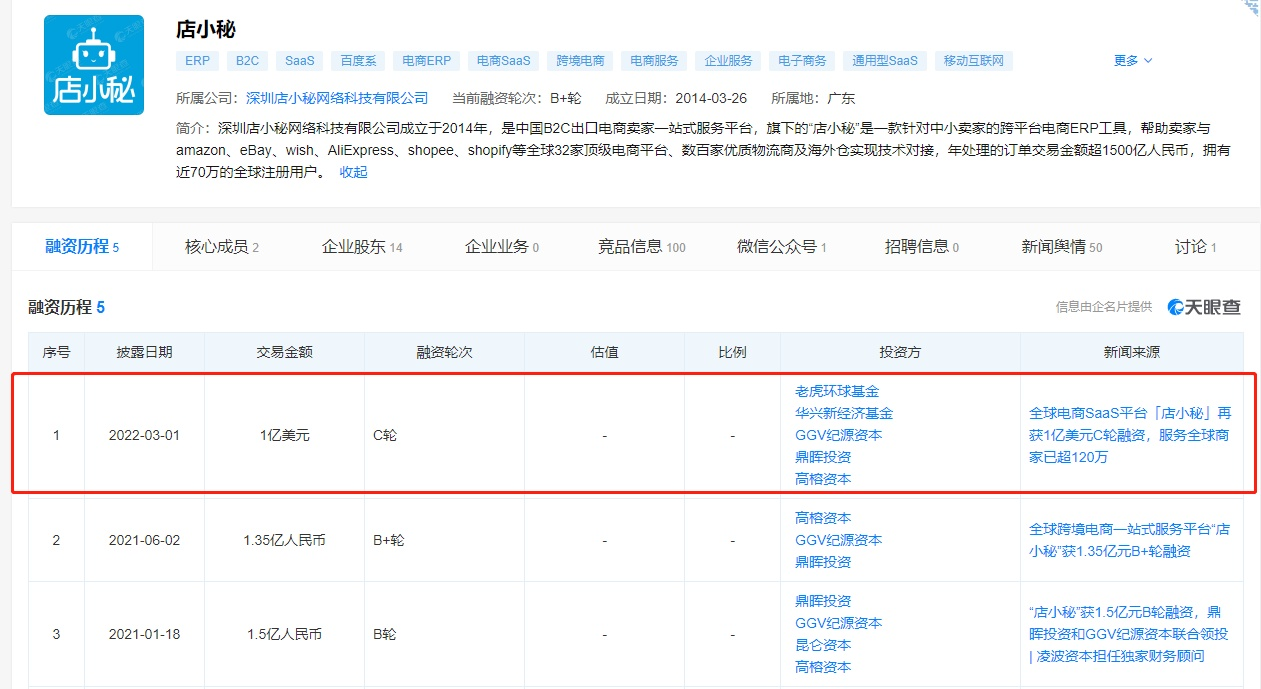Click the 1.35亿人民币 amount cell
1261x689 pixels.
(285, 541)
